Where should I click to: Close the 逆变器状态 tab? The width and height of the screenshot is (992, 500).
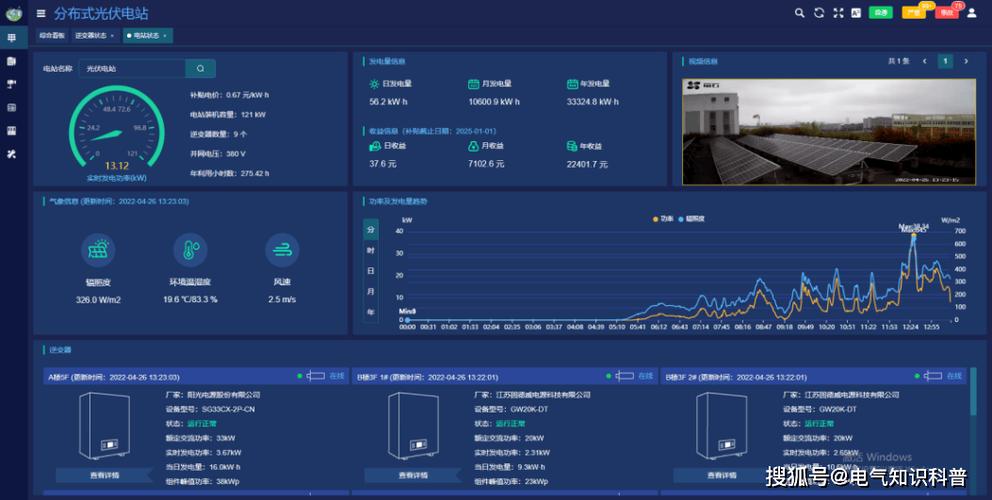point(113,35)
